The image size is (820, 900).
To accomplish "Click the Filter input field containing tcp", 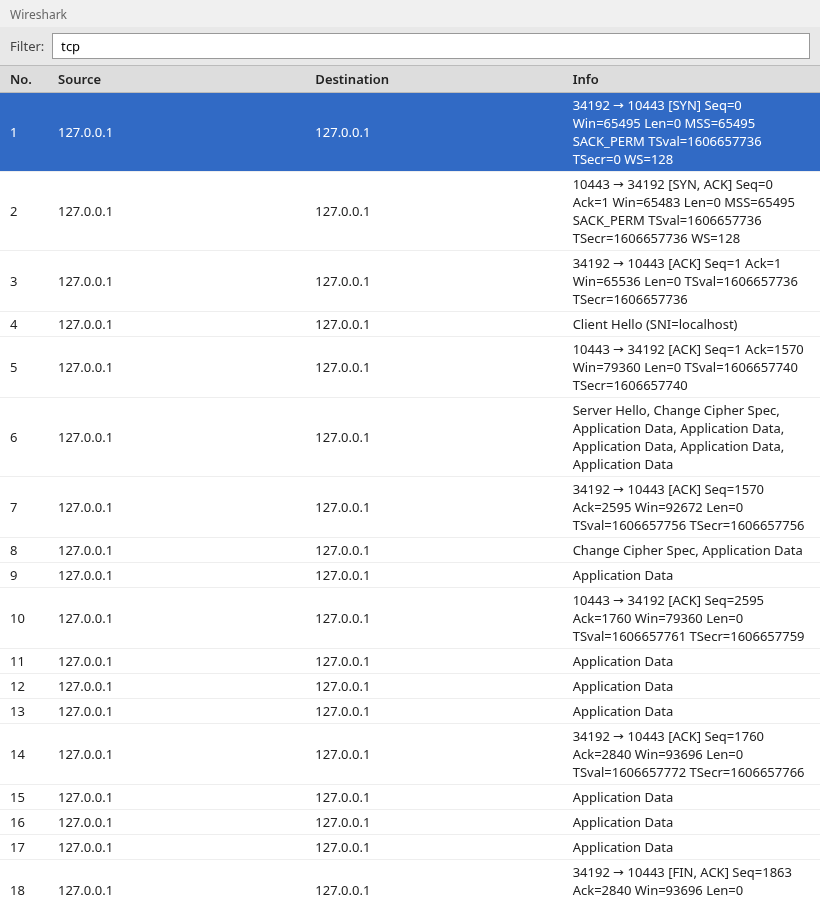I will point(430,46).
